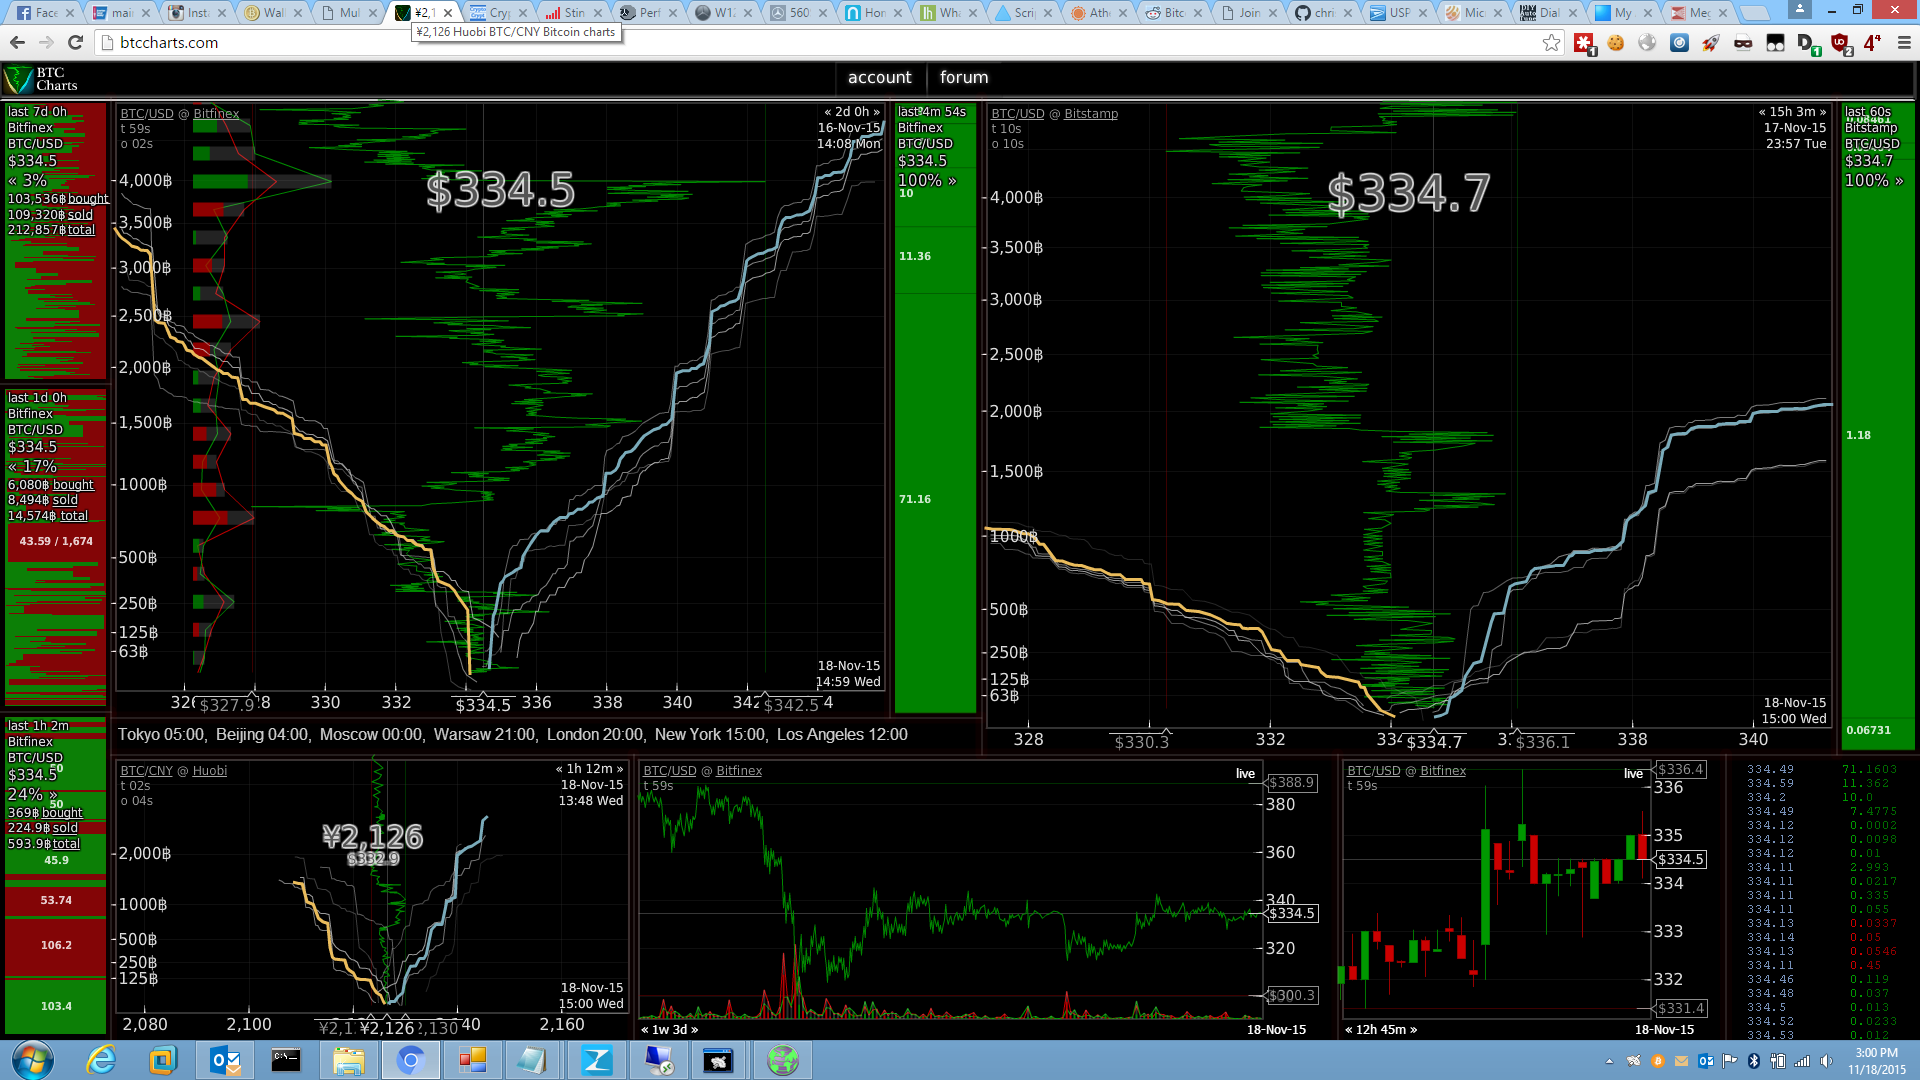The height and width of the screenshot is (1080, 1920).
Task: Change the « 15h 3m » timespan selector
Action: 1792,112
